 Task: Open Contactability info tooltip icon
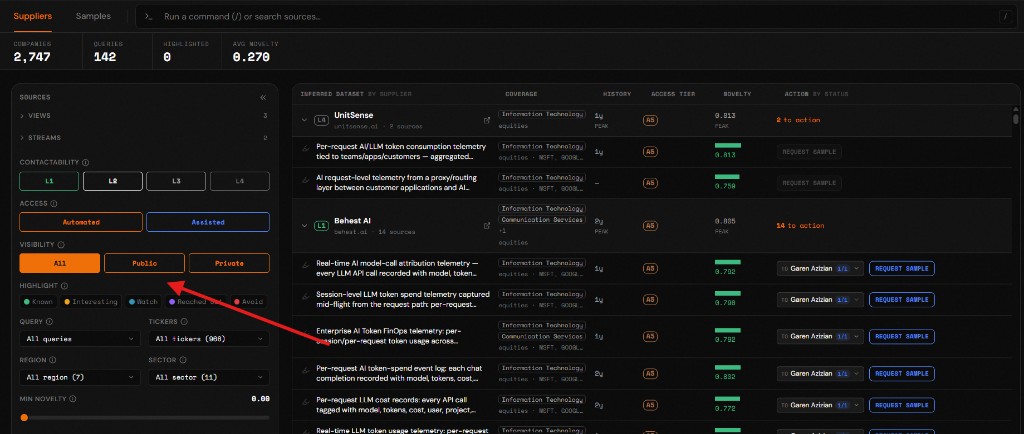tap(86, 163)
